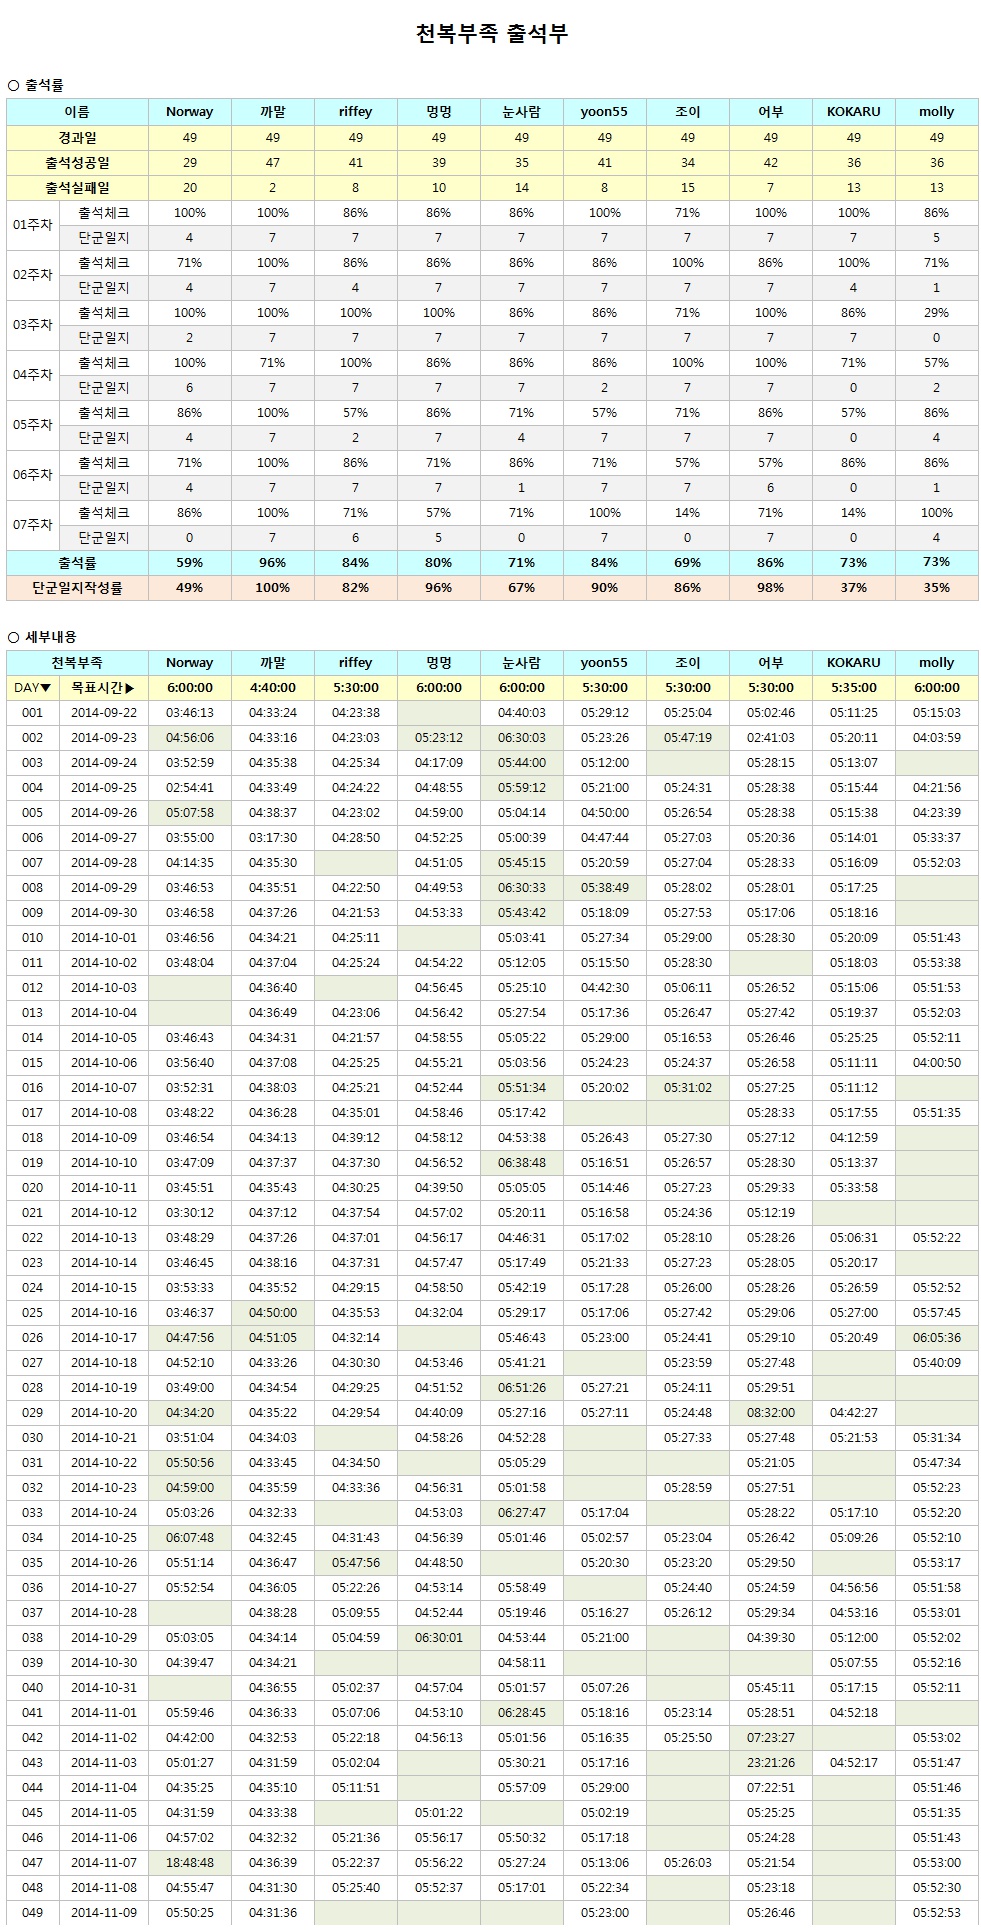
Task: Select yoon55's time 05:38:49 on day 008
Action: (604, 888)
